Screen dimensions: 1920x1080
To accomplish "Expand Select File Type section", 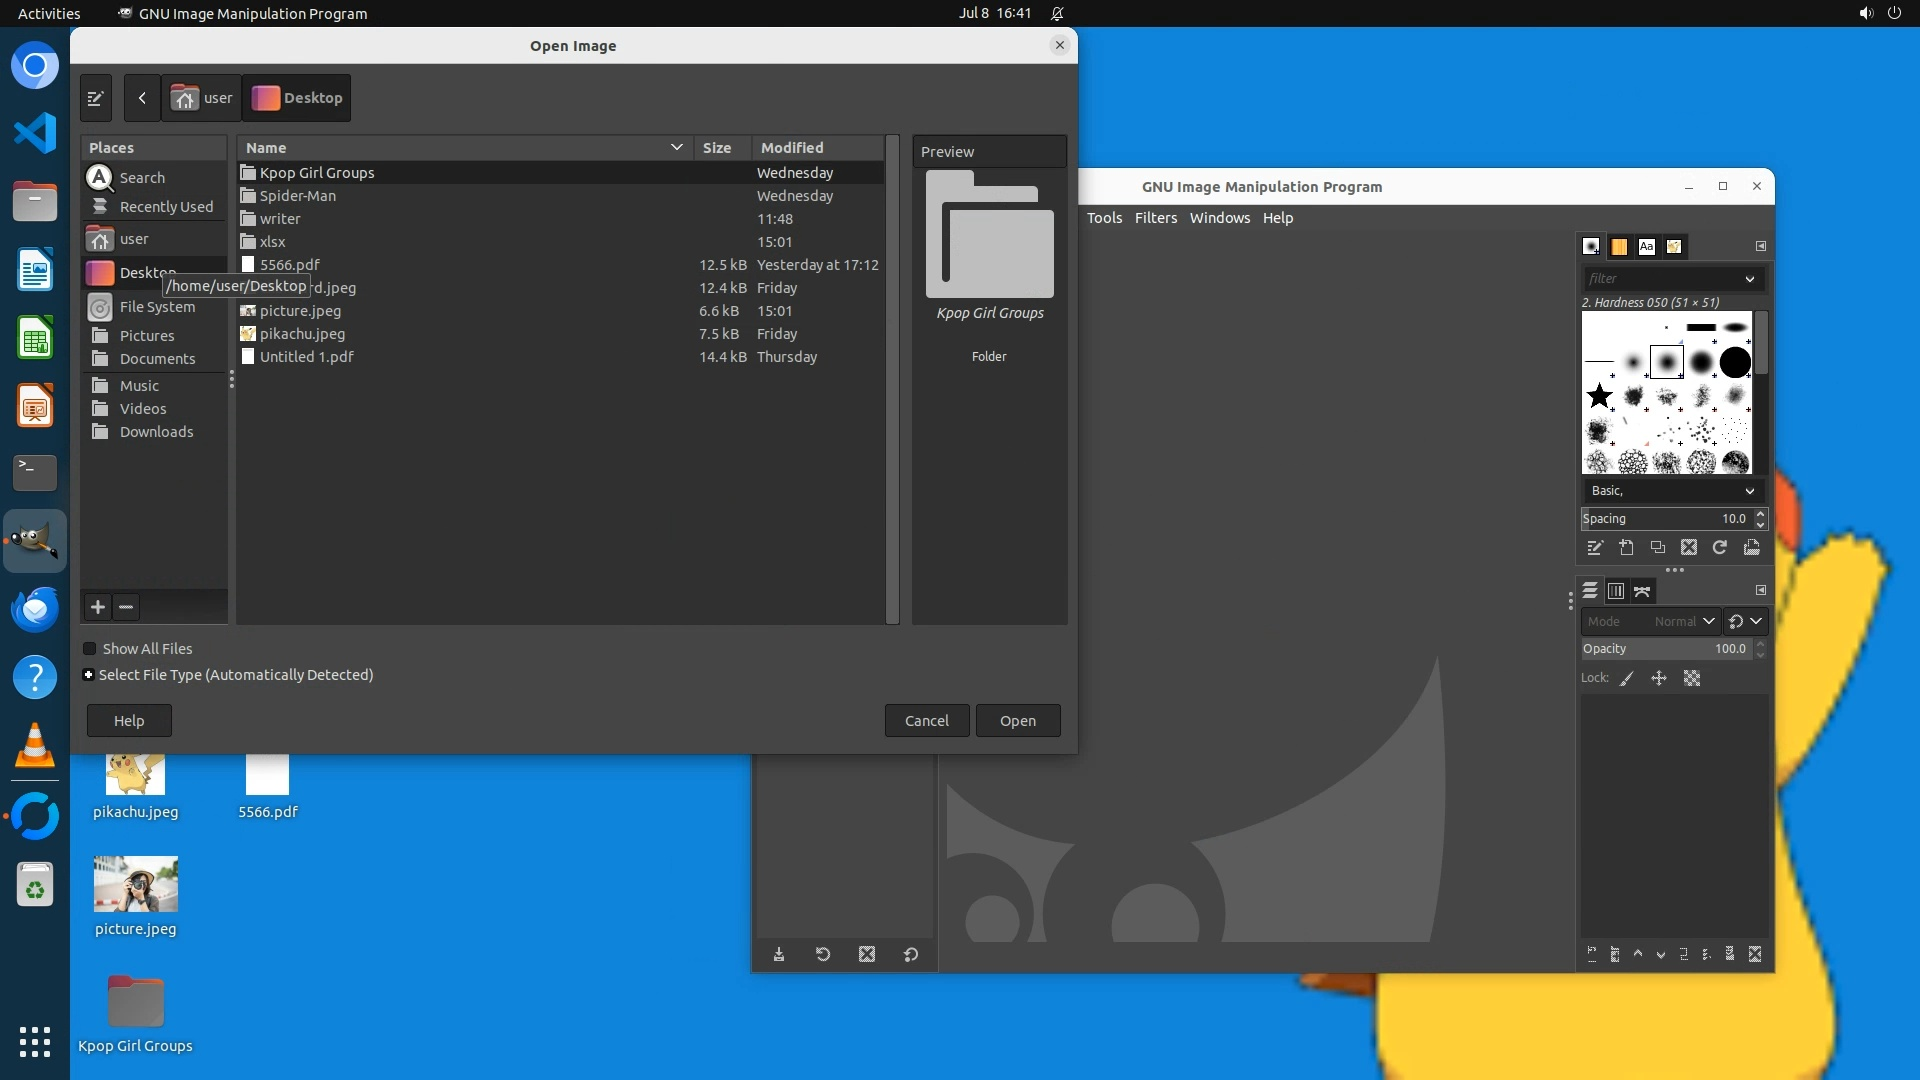I will coord(89,675).
